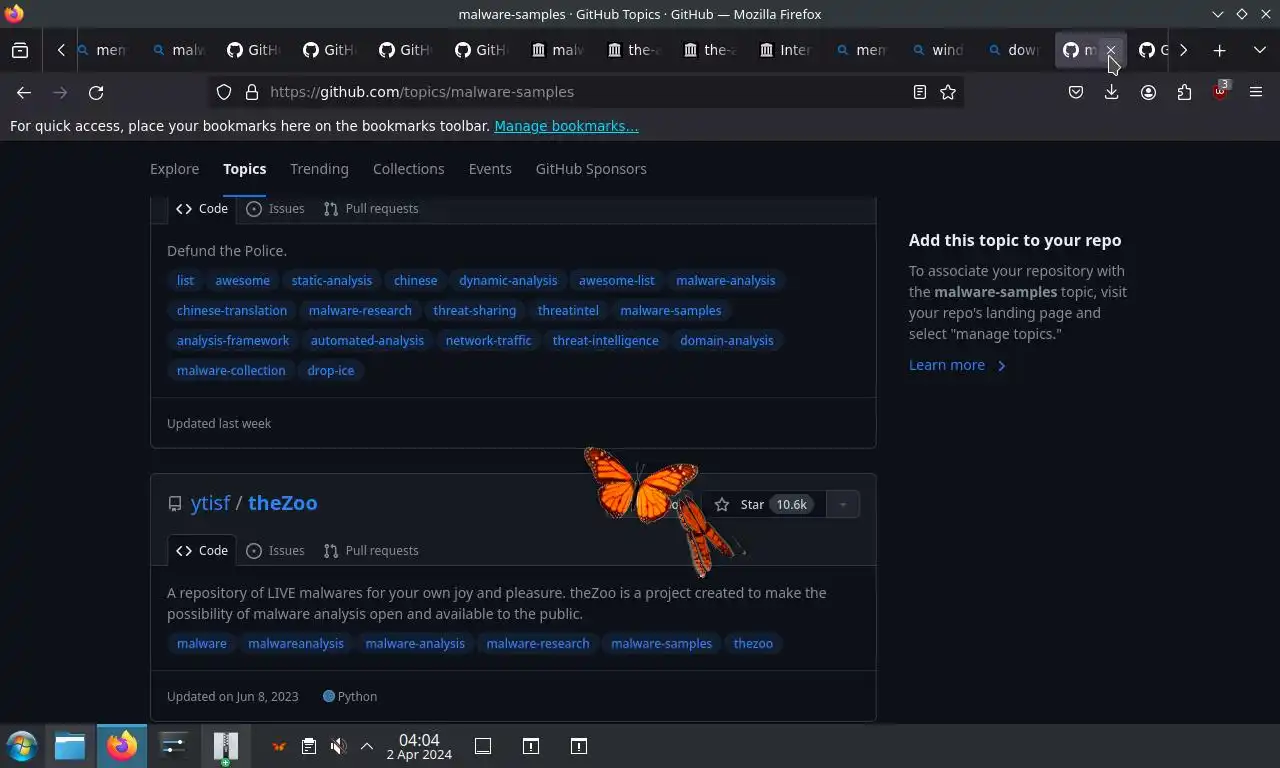Open the network-traffic topic tag

[x=488, y=341]
